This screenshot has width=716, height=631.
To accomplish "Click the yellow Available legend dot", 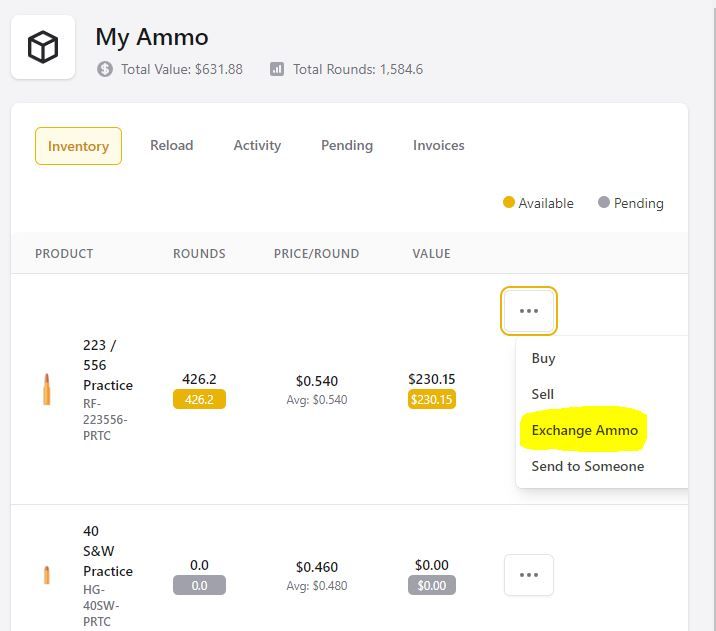I will tap(509, 202).
